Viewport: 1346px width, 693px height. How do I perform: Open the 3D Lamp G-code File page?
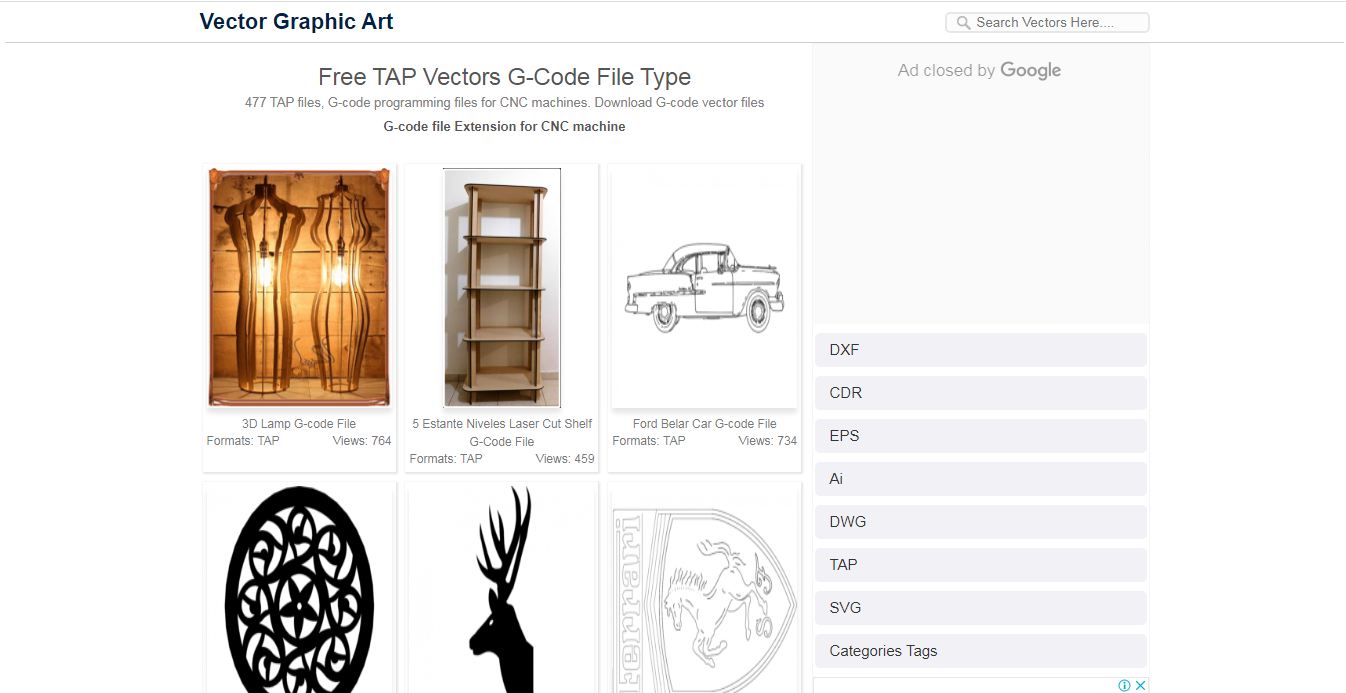[299, 423]
